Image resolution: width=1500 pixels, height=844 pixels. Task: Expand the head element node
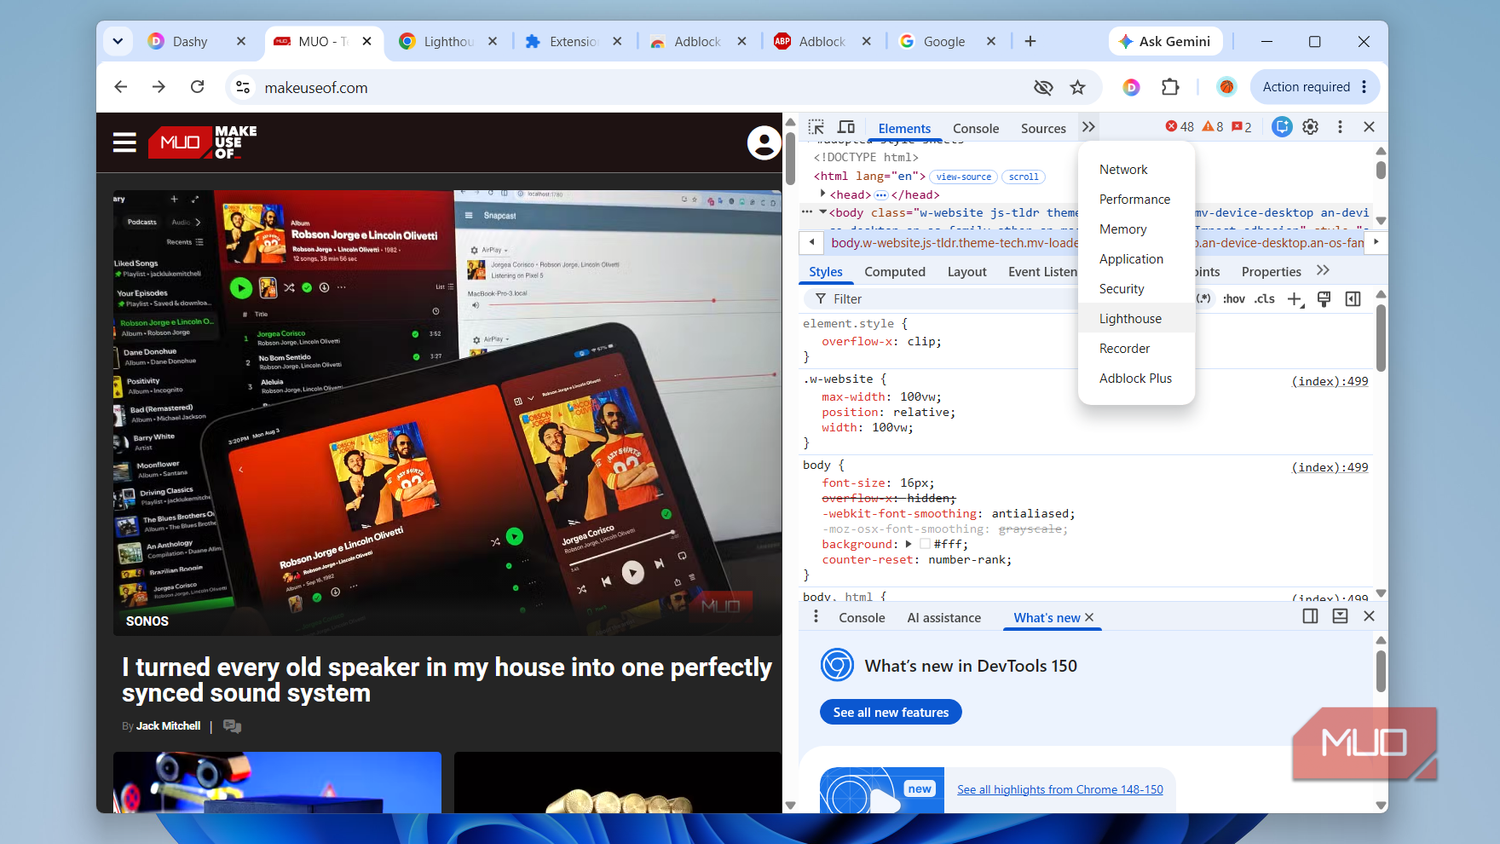[823, 194]
